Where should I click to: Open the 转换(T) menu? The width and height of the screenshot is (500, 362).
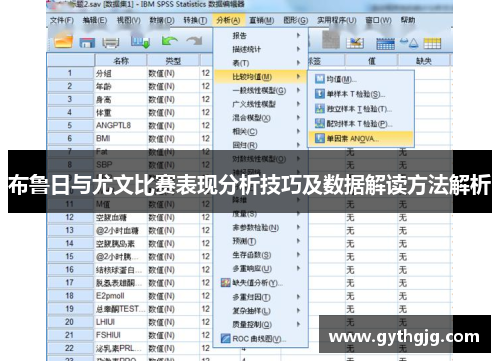195,20
